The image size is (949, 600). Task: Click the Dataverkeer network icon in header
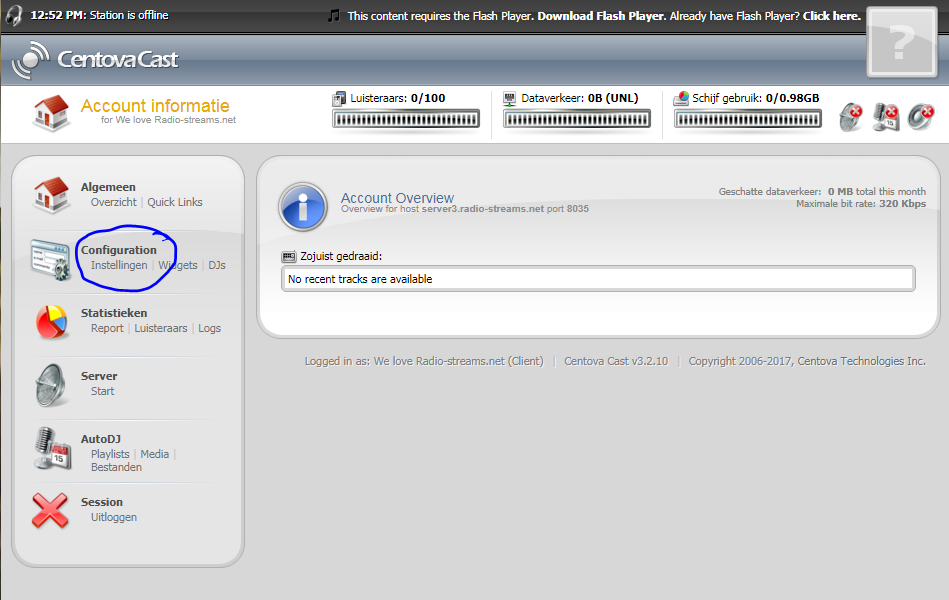click(510, 99)
